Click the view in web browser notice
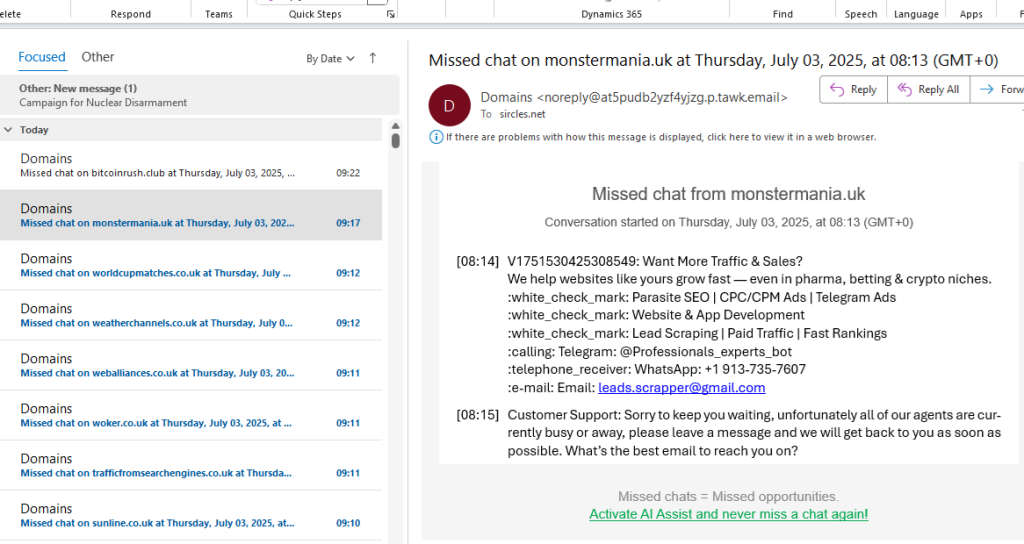 tap(661, 137)
